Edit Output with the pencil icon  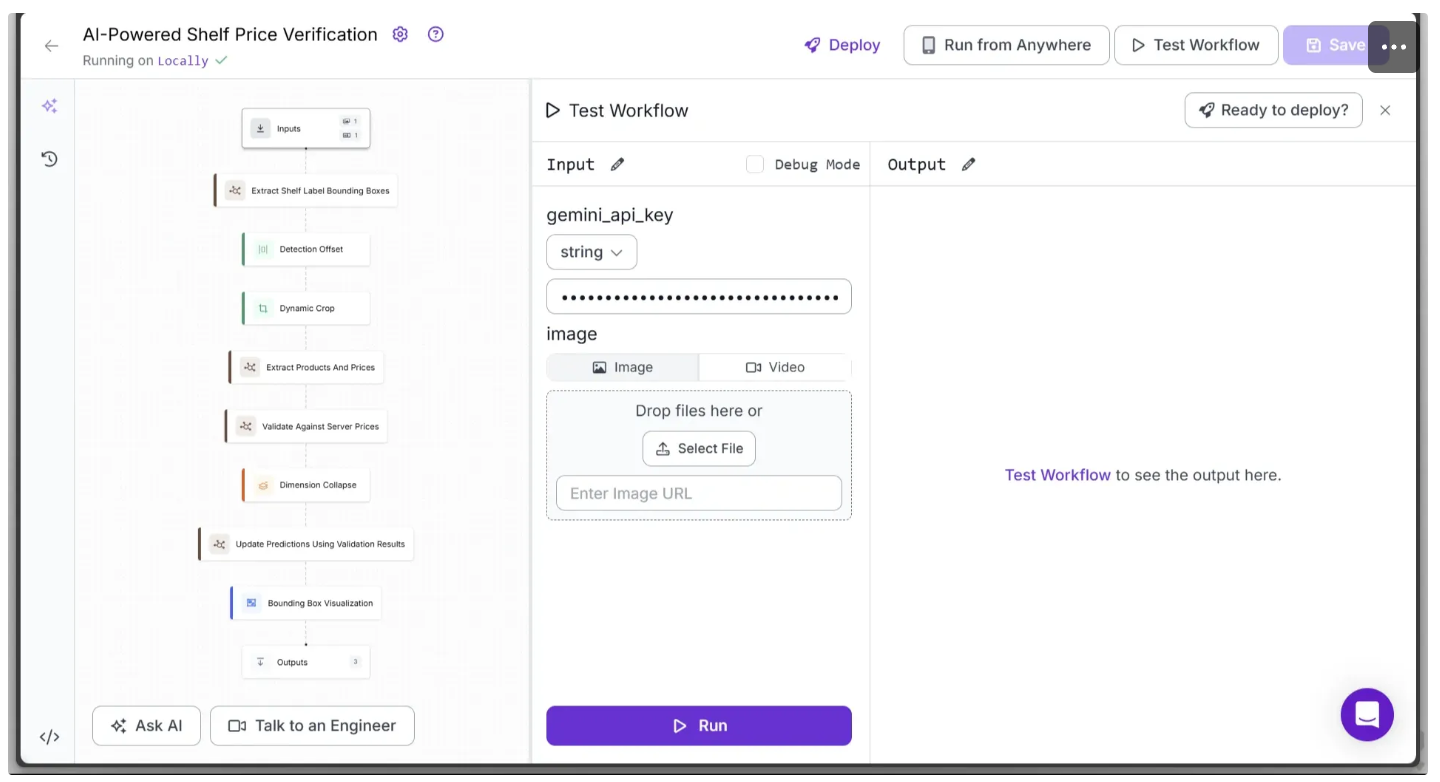(968, 164)
